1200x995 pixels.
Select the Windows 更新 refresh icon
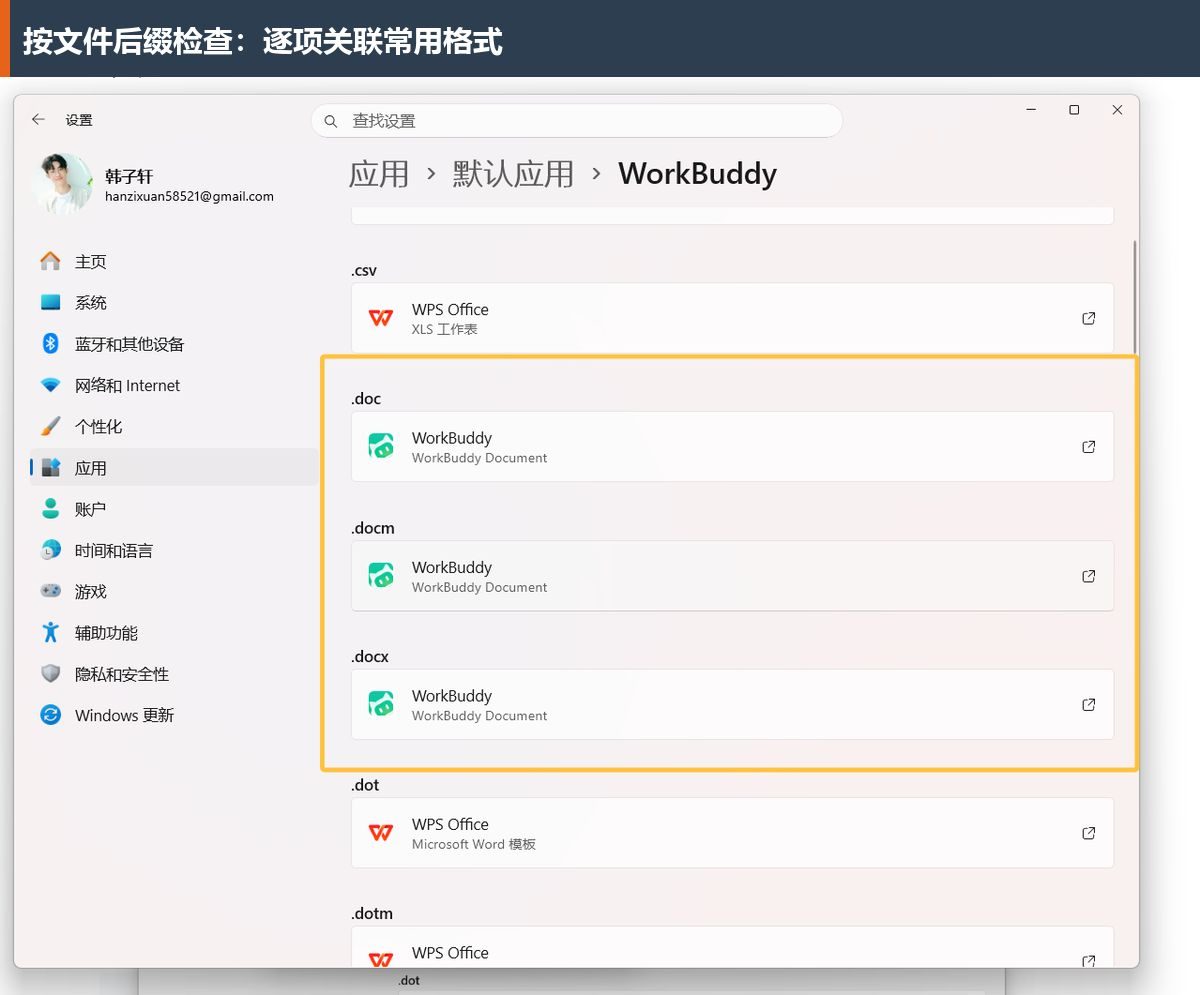pos(50,715)
